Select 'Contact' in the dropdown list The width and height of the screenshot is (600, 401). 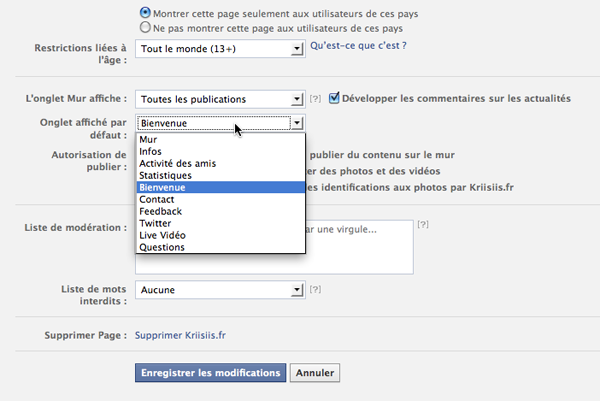point(157,199)
